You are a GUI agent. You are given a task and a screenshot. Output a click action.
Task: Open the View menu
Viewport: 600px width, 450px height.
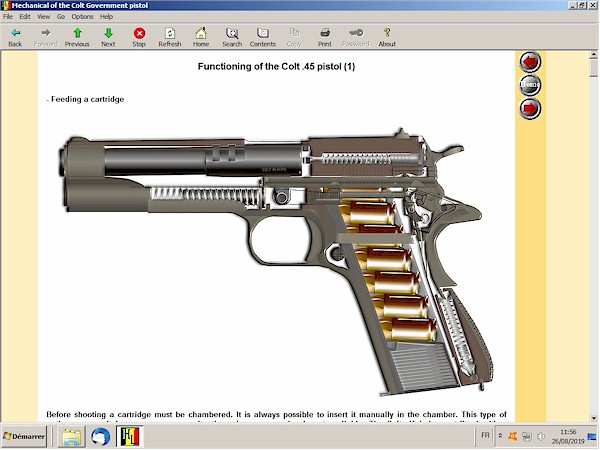click(x=43, y=16)
